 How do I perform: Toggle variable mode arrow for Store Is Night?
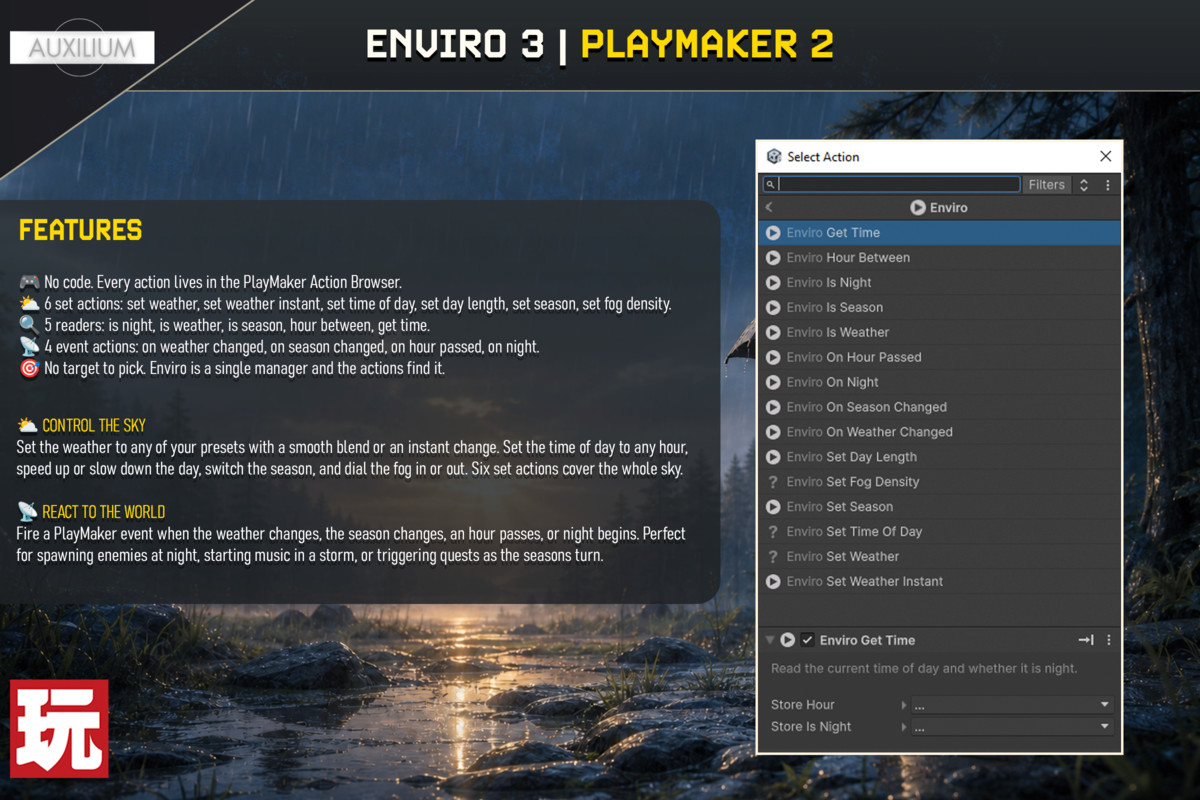pyautogui.click(x=904, y=727)
